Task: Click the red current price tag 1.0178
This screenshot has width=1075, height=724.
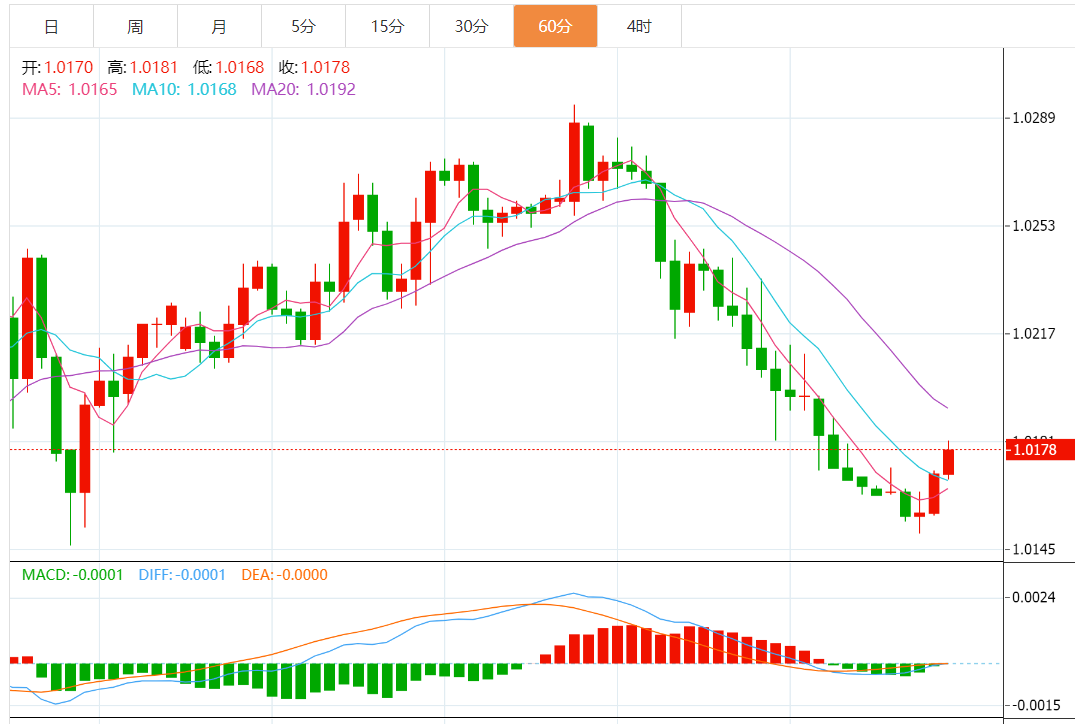Action: pyautogui.click(x=1039, y=450)
